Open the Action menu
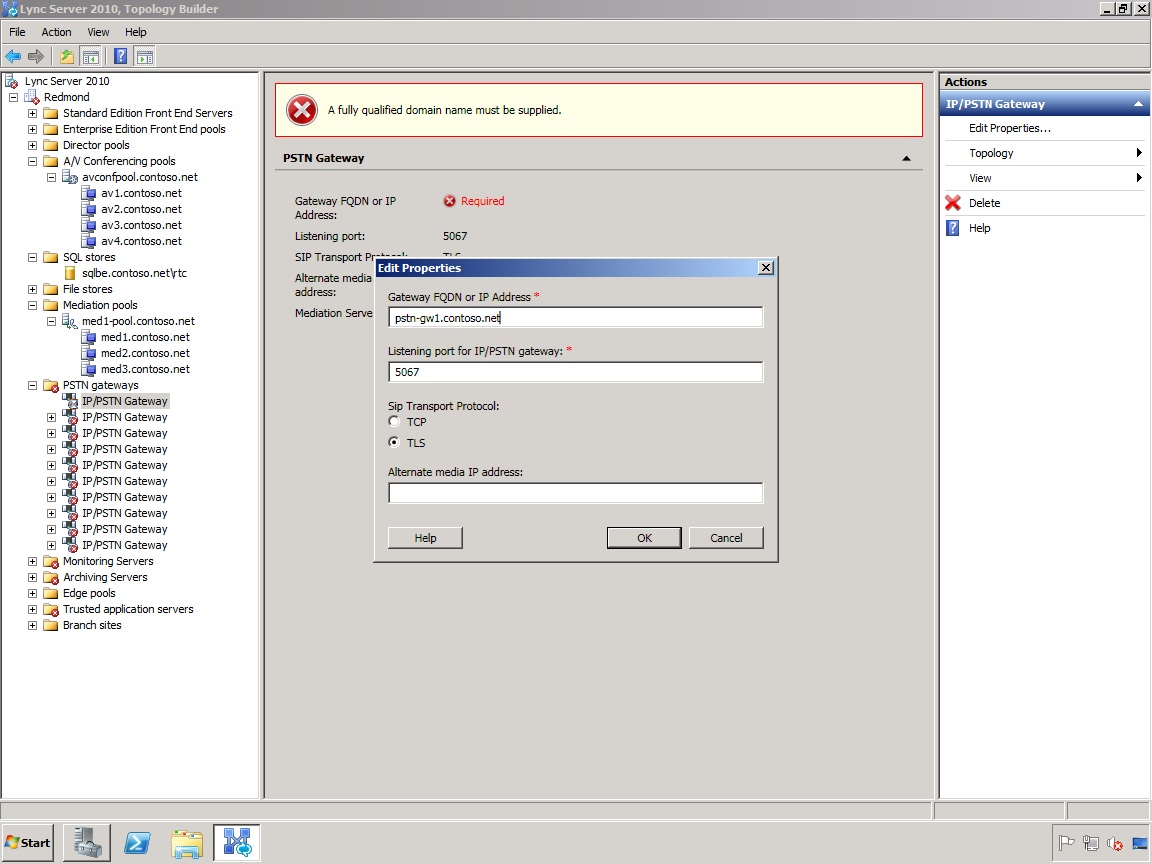Image resolution: width=1152 pixels, height=864 pixels. [57, 32]
